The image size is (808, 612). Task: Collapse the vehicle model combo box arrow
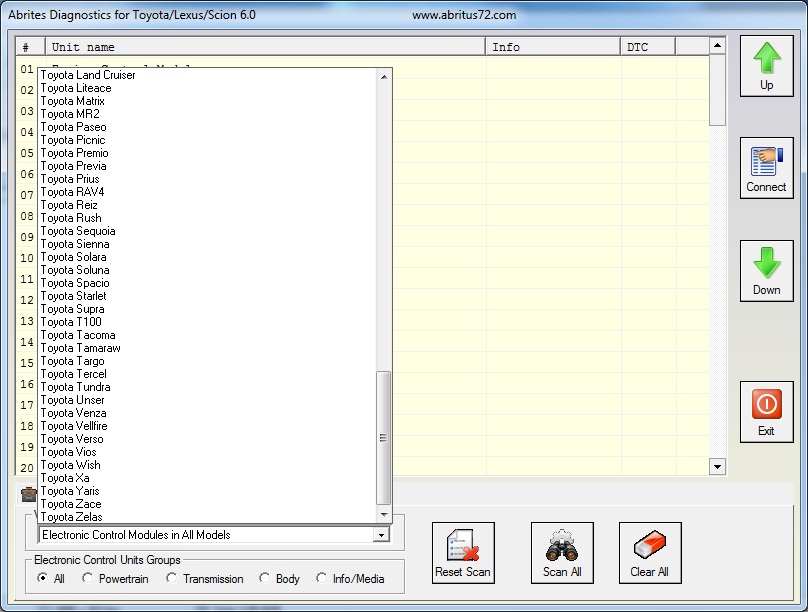click(381, 535)
